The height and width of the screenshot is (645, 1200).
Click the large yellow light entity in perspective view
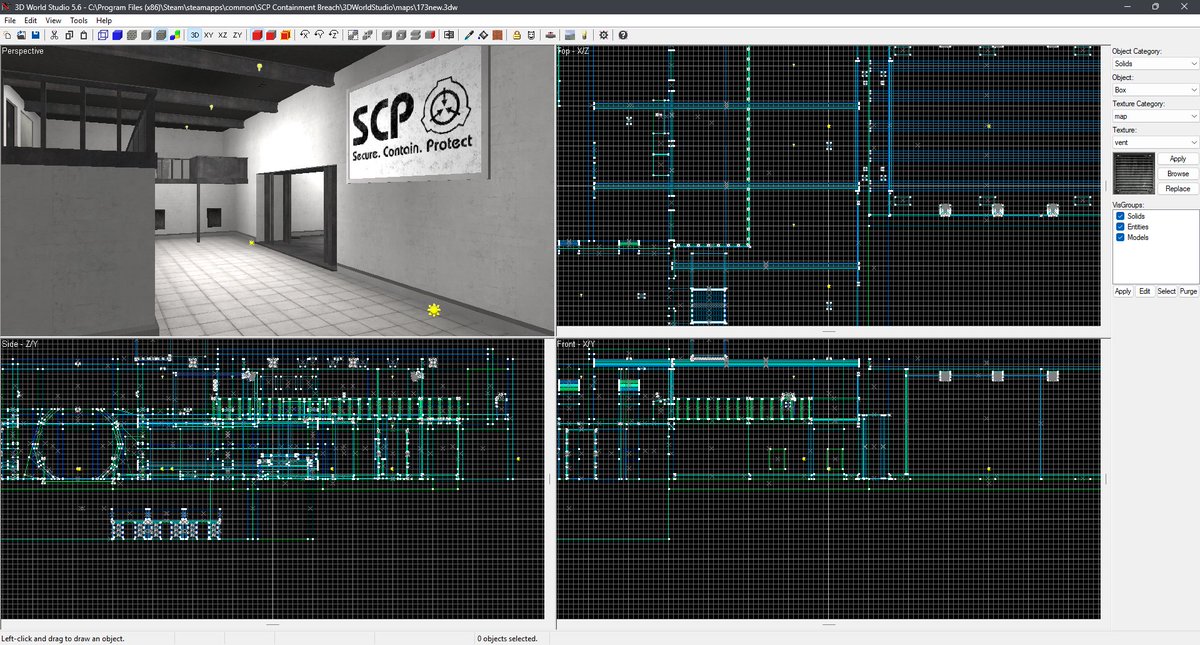point(433,310)
